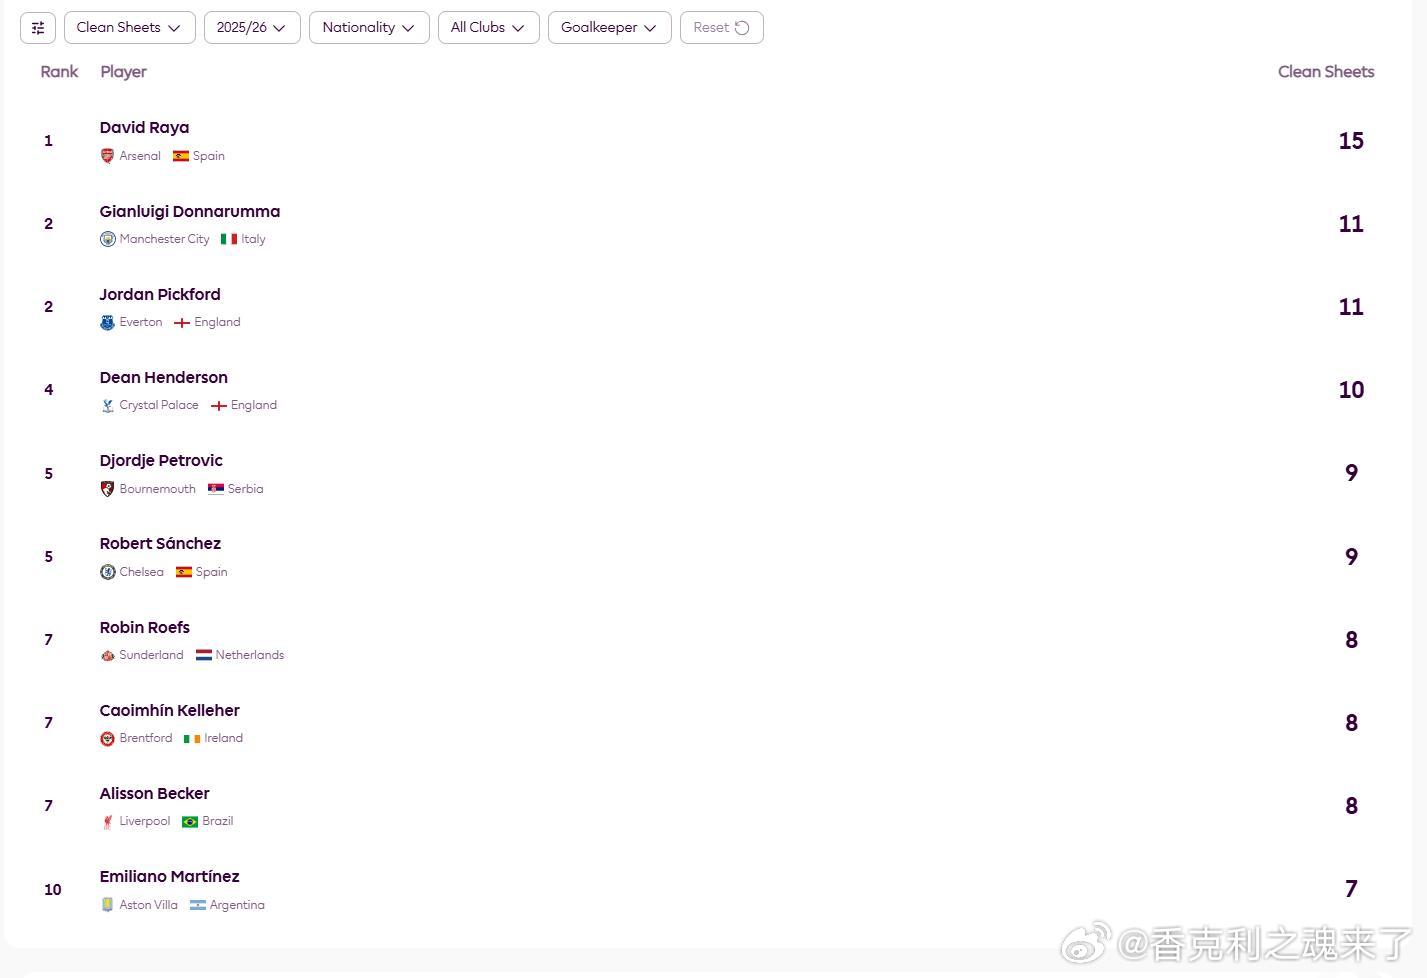Expand the All Clubs filter dropdown
The image size is (1427, 978).
(488, 28)
